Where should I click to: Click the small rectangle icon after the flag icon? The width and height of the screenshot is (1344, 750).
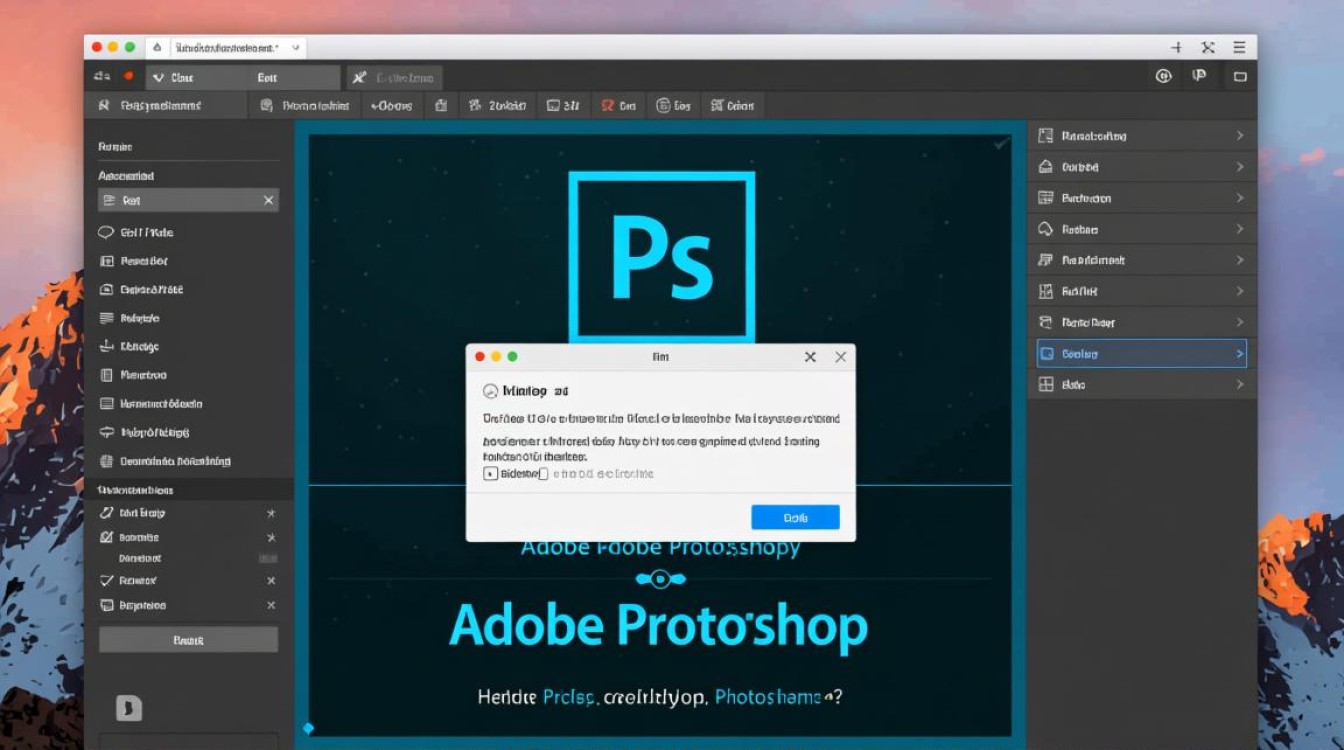[x=1240, y=76]
